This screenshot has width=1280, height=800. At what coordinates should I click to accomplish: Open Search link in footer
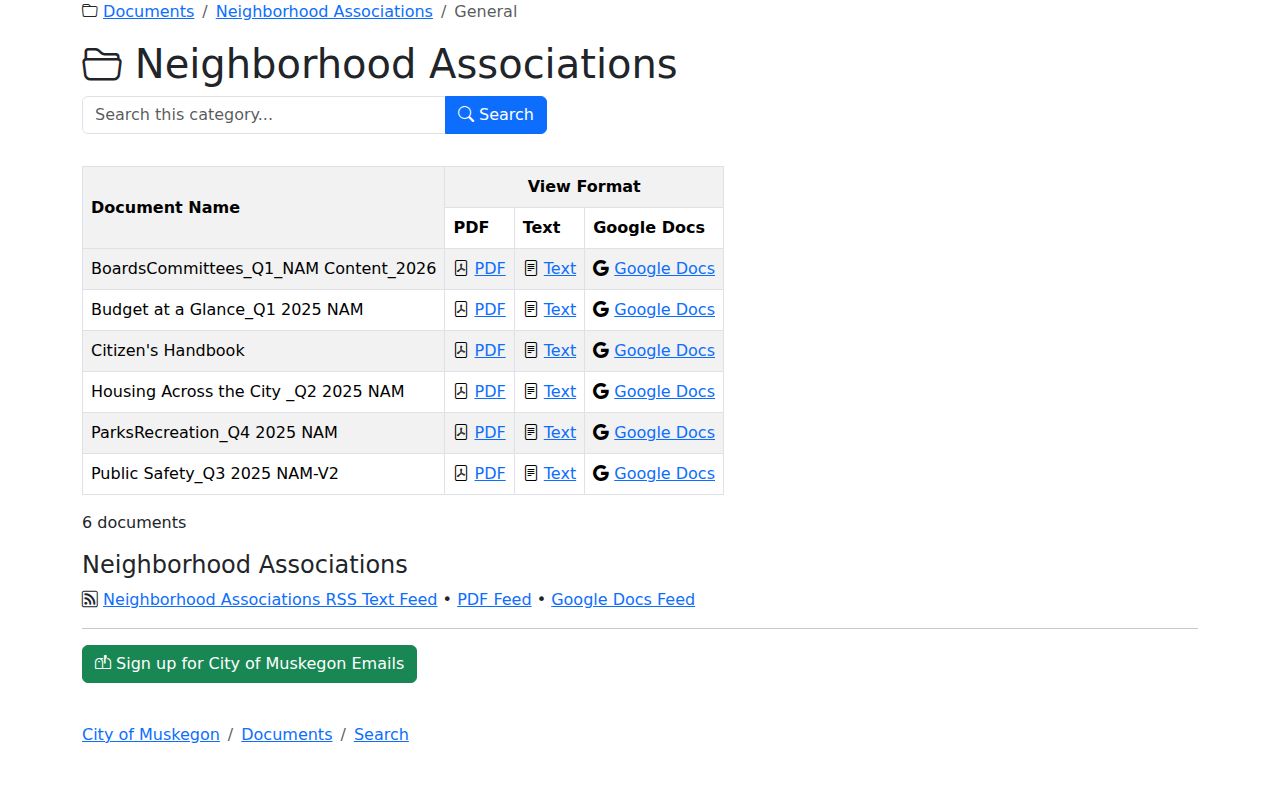(381, 734)
